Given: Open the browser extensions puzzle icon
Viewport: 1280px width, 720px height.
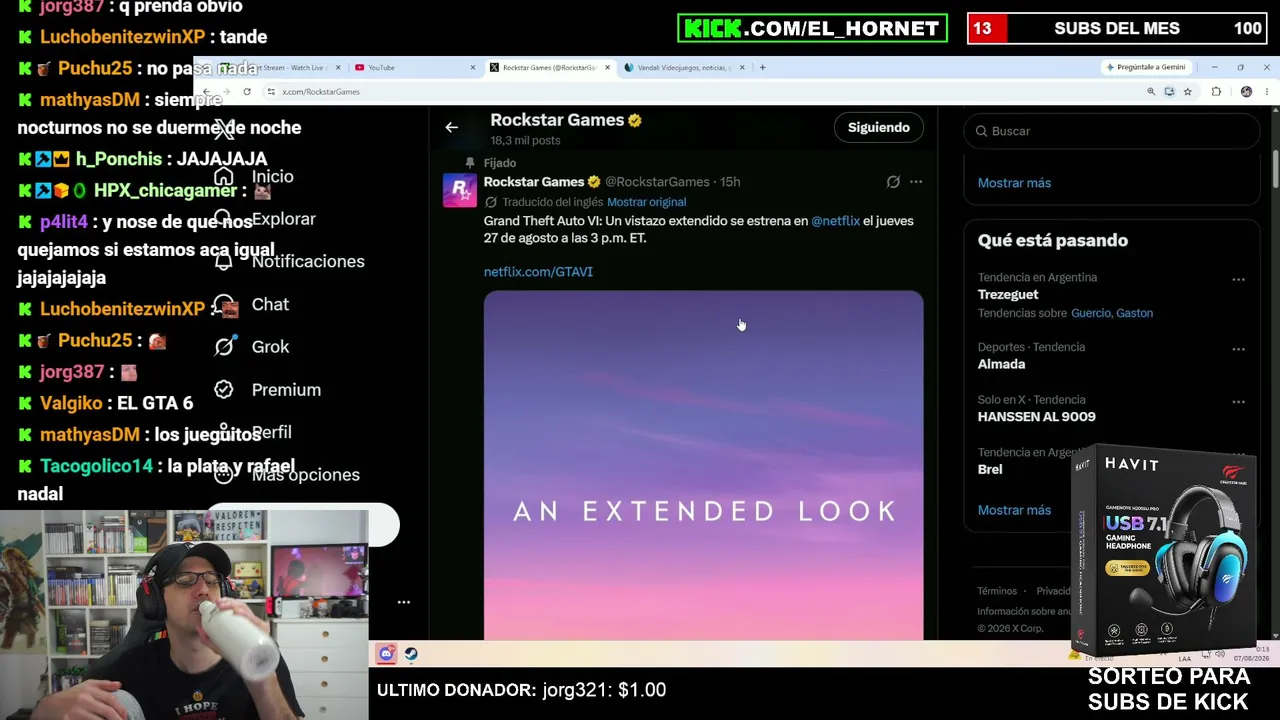Looking at the screenshot, I should 1216,92.
